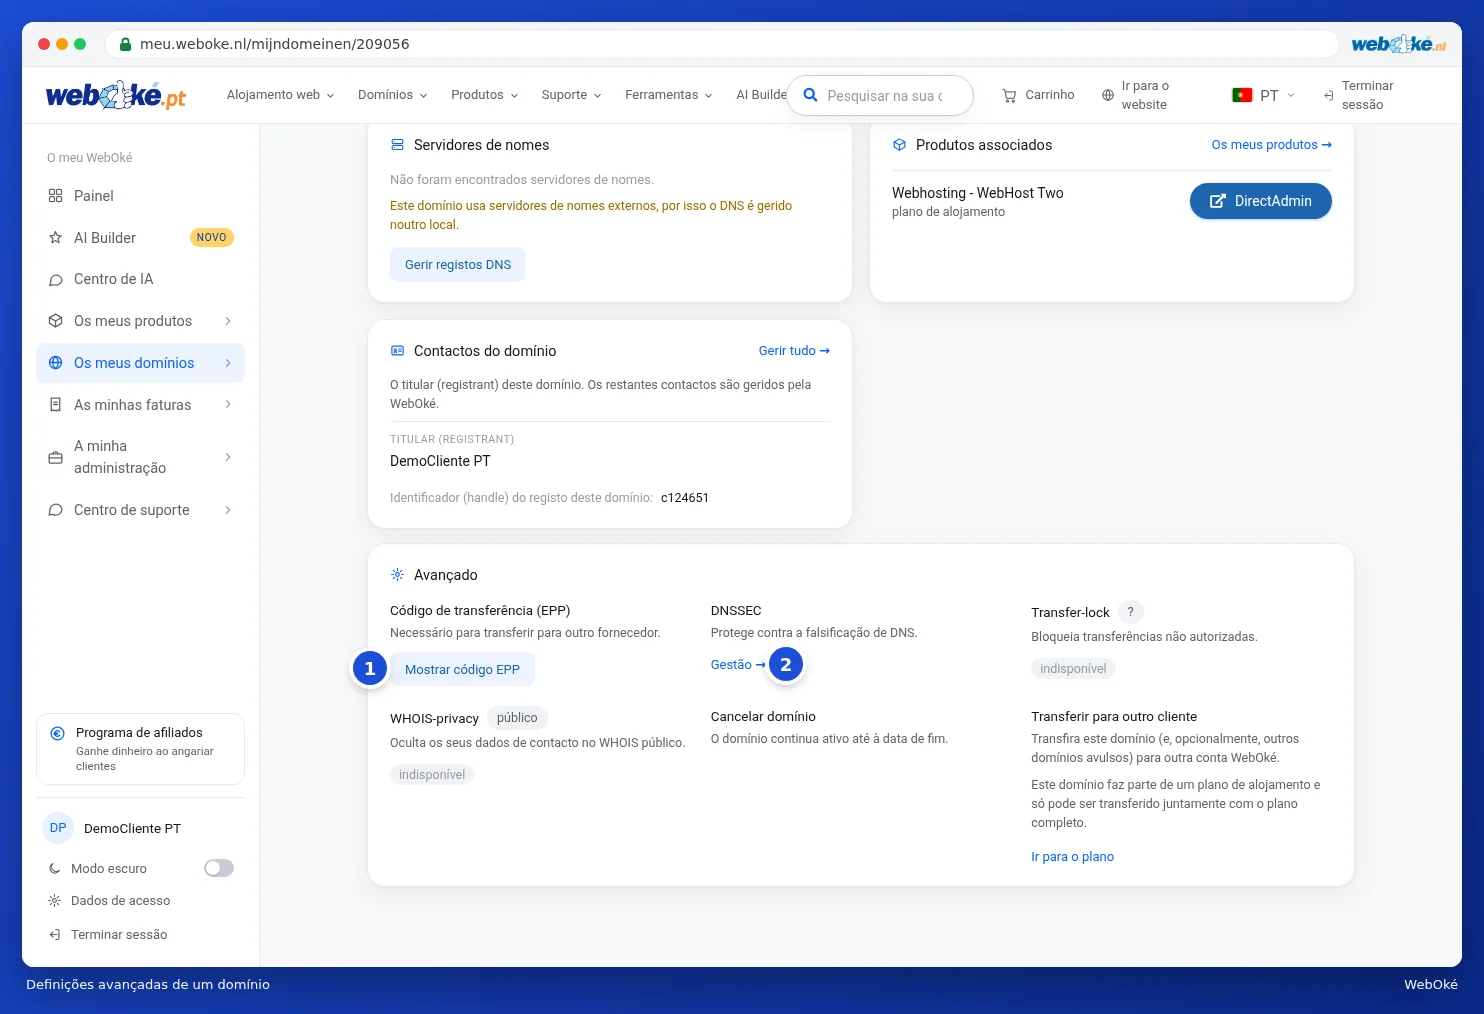Image resolution: width=1484 pixels, height=1014 pixels.
Task: Toggle the Modo escuro switch
Action: click(219, 868)
